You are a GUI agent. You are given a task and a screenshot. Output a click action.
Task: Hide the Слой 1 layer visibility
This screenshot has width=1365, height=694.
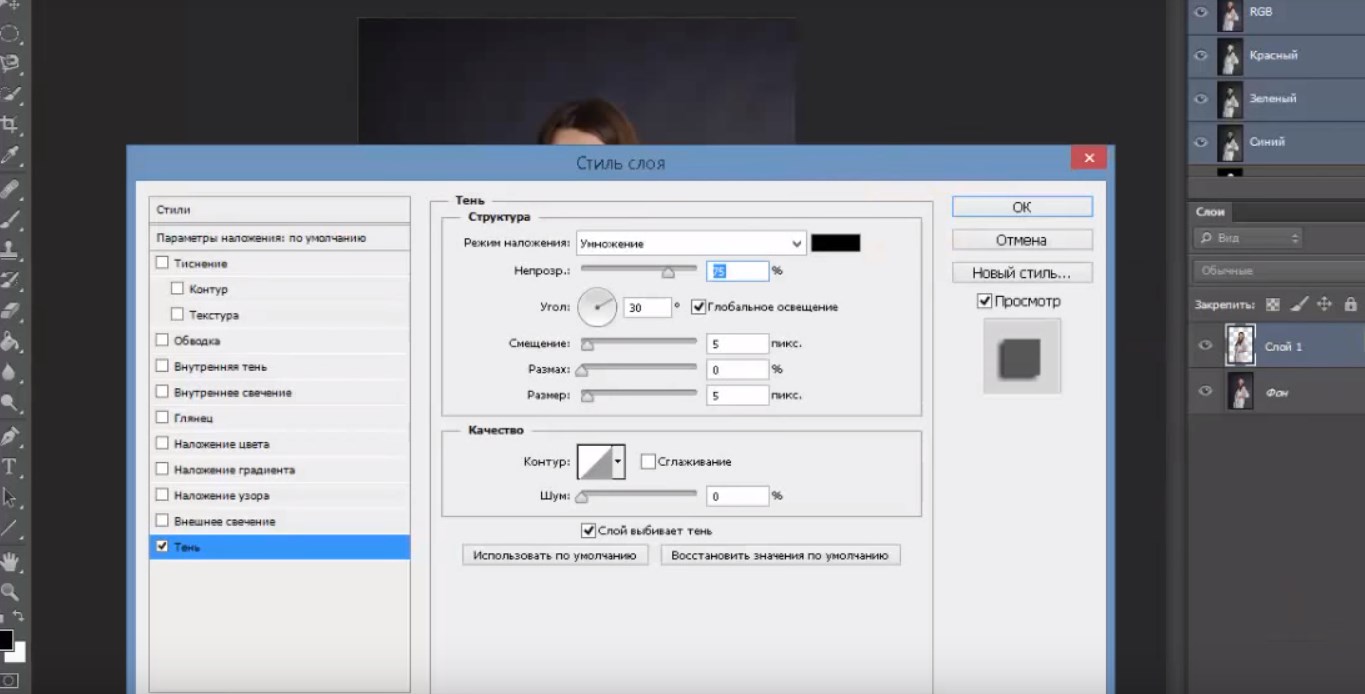pos(1205,346)
